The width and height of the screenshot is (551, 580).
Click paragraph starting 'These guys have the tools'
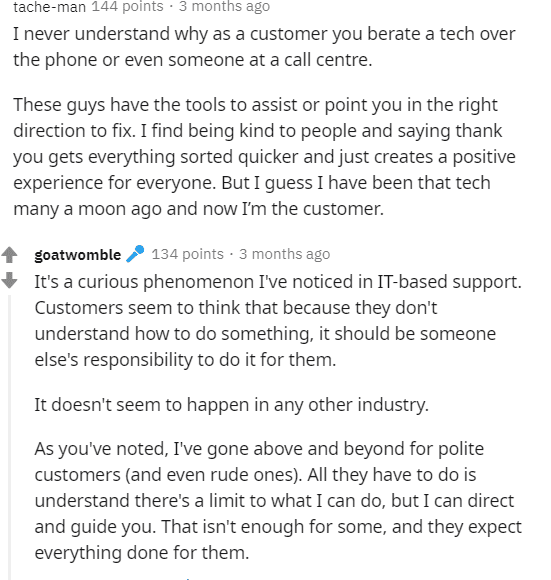tap(264, 157)
